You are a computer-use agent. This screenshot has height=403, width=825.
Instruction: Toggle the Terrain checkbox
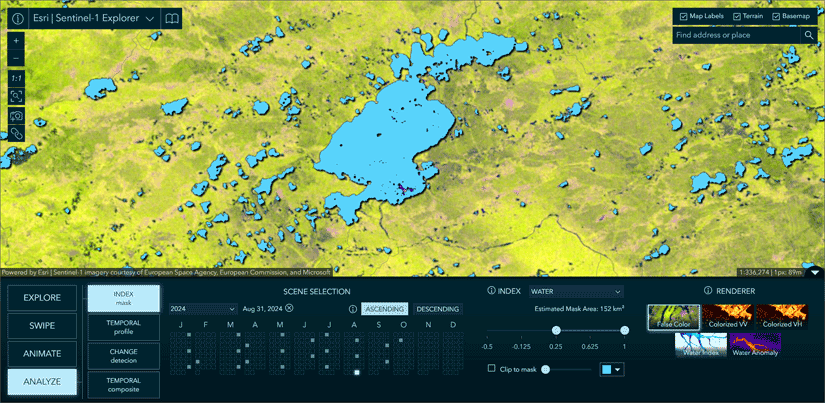point(737,16)
